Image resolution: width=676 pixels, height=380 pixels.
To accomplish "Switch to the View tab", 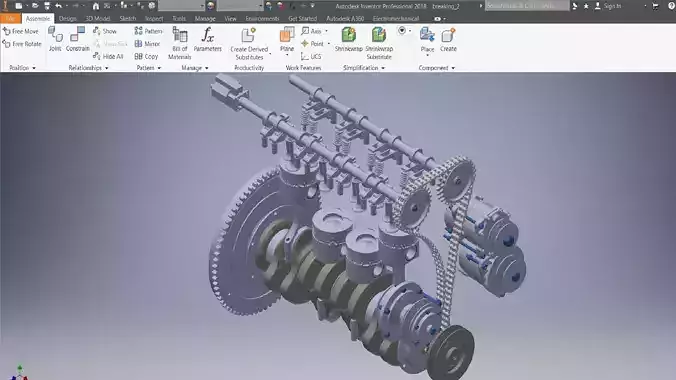I will click(230, 19).
